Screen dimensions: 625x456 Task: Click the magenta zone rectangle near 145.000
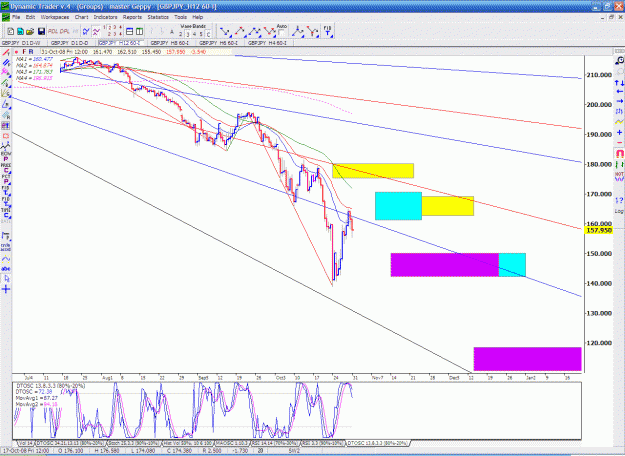(x=444, y=265)
